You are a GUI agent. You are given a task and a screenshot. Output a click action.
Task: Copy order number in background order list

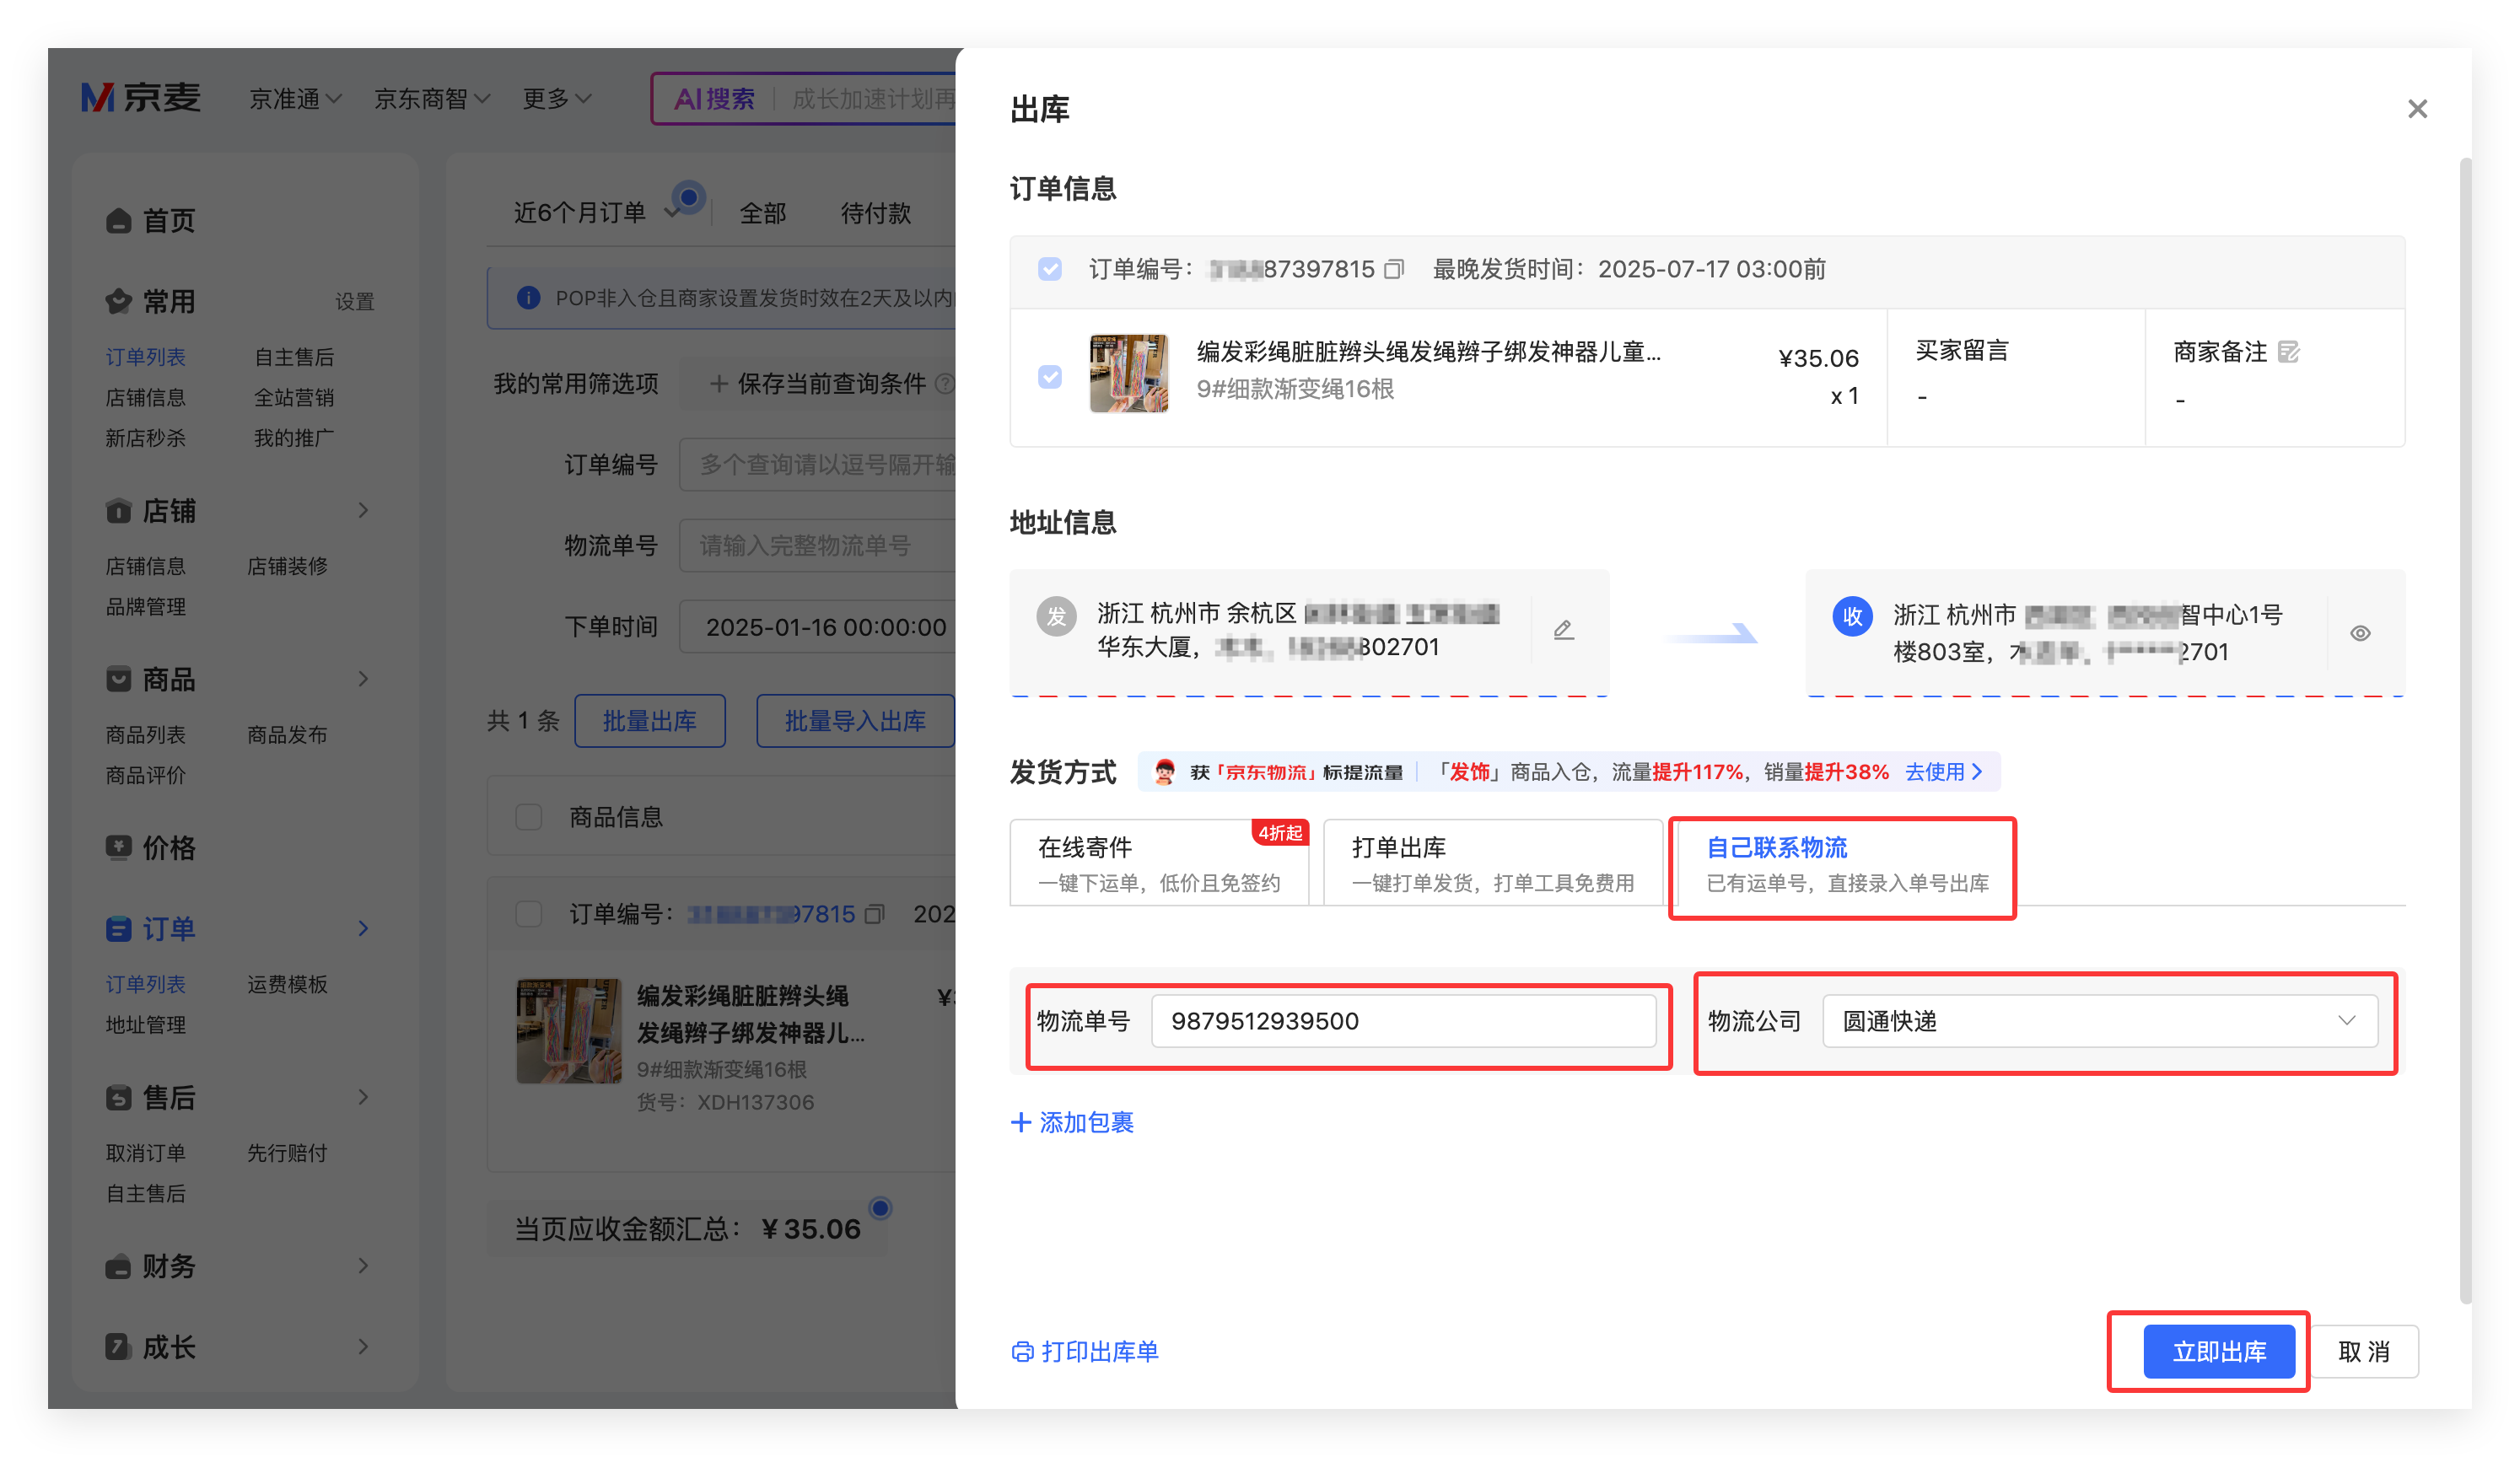coord(875,914)
